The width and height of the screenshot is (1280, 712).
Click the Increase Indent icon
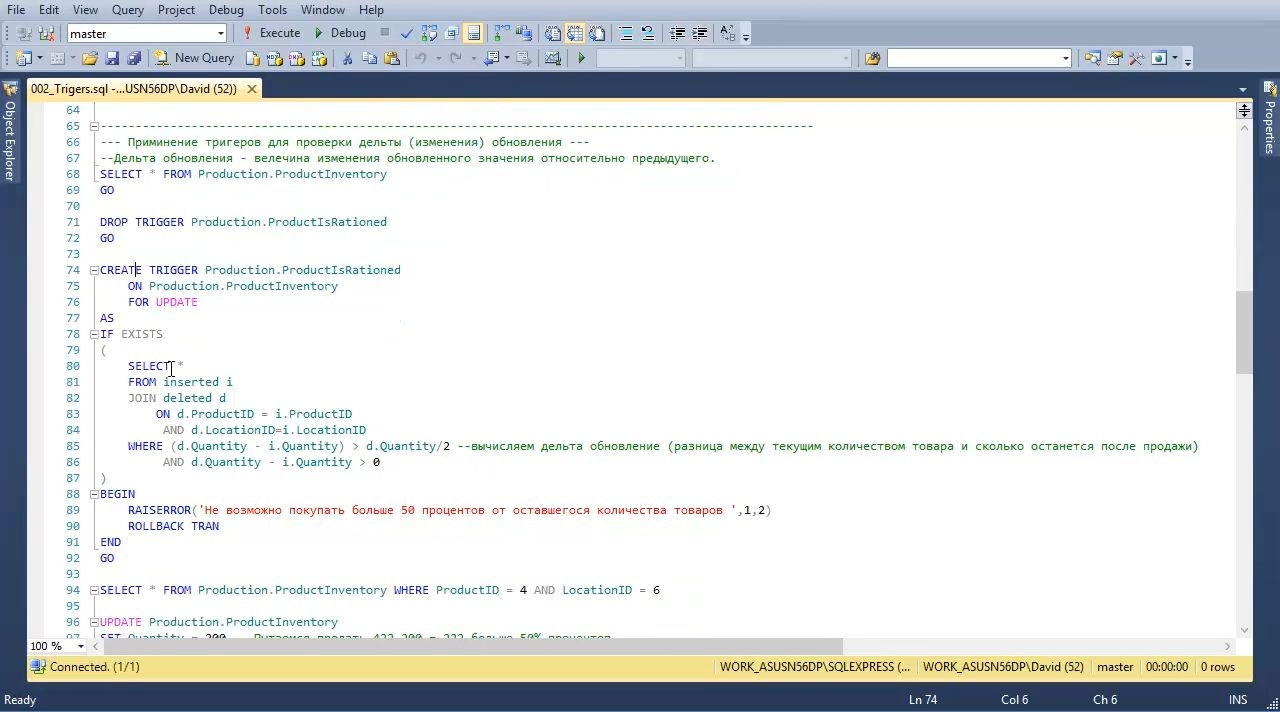click(700, 34)
